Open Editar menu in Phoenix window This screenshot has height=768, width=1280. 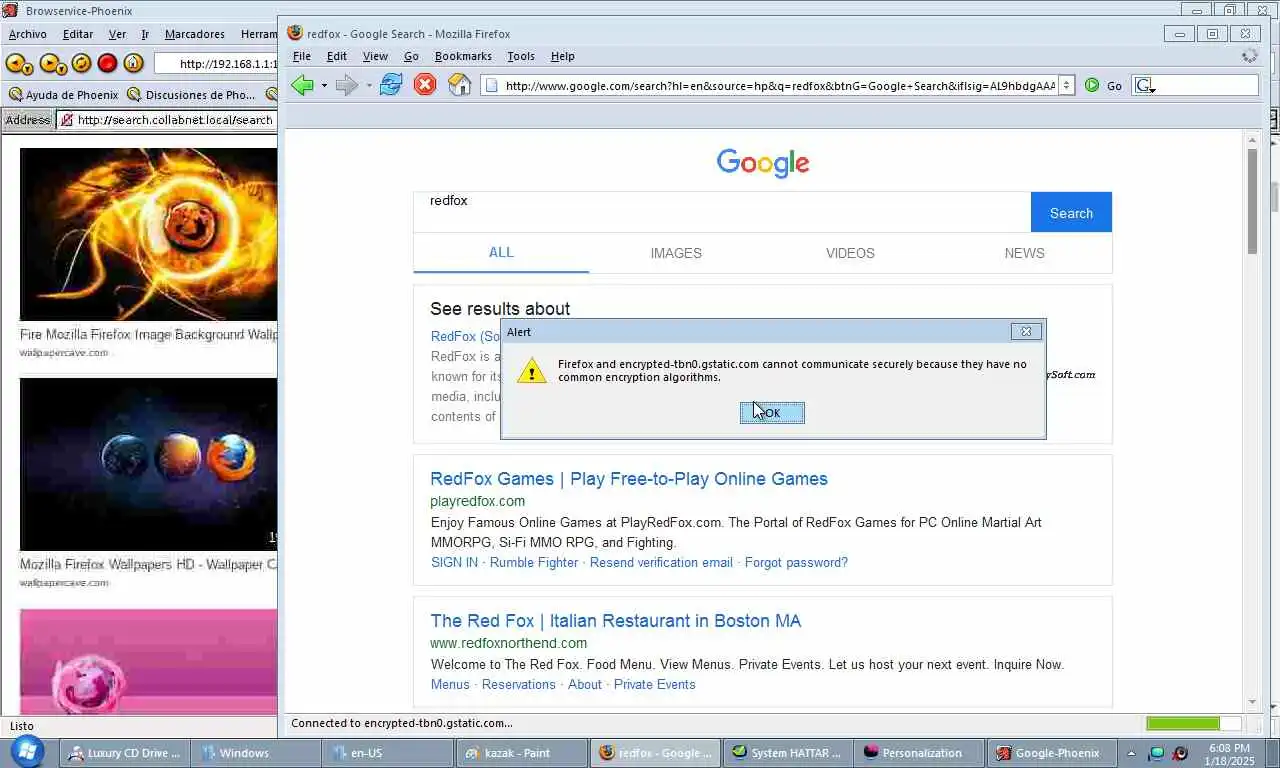coord(78,34)
